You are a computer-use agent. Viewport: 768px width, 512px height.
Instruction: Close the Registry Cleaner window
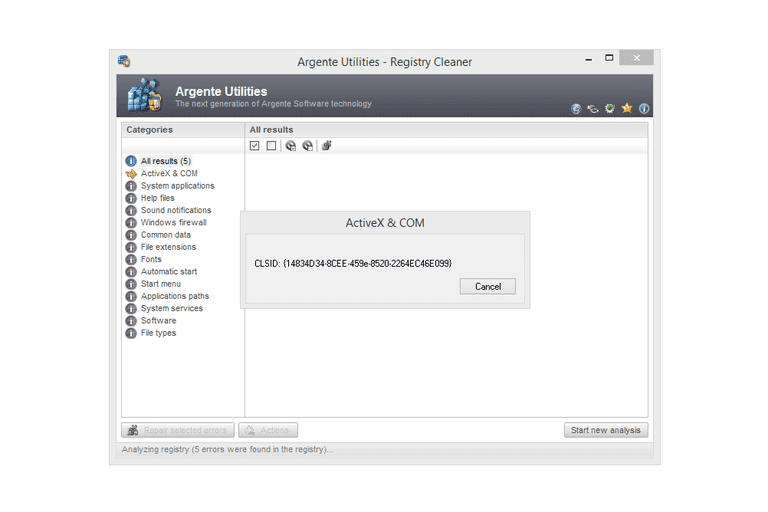coord(636,58)
